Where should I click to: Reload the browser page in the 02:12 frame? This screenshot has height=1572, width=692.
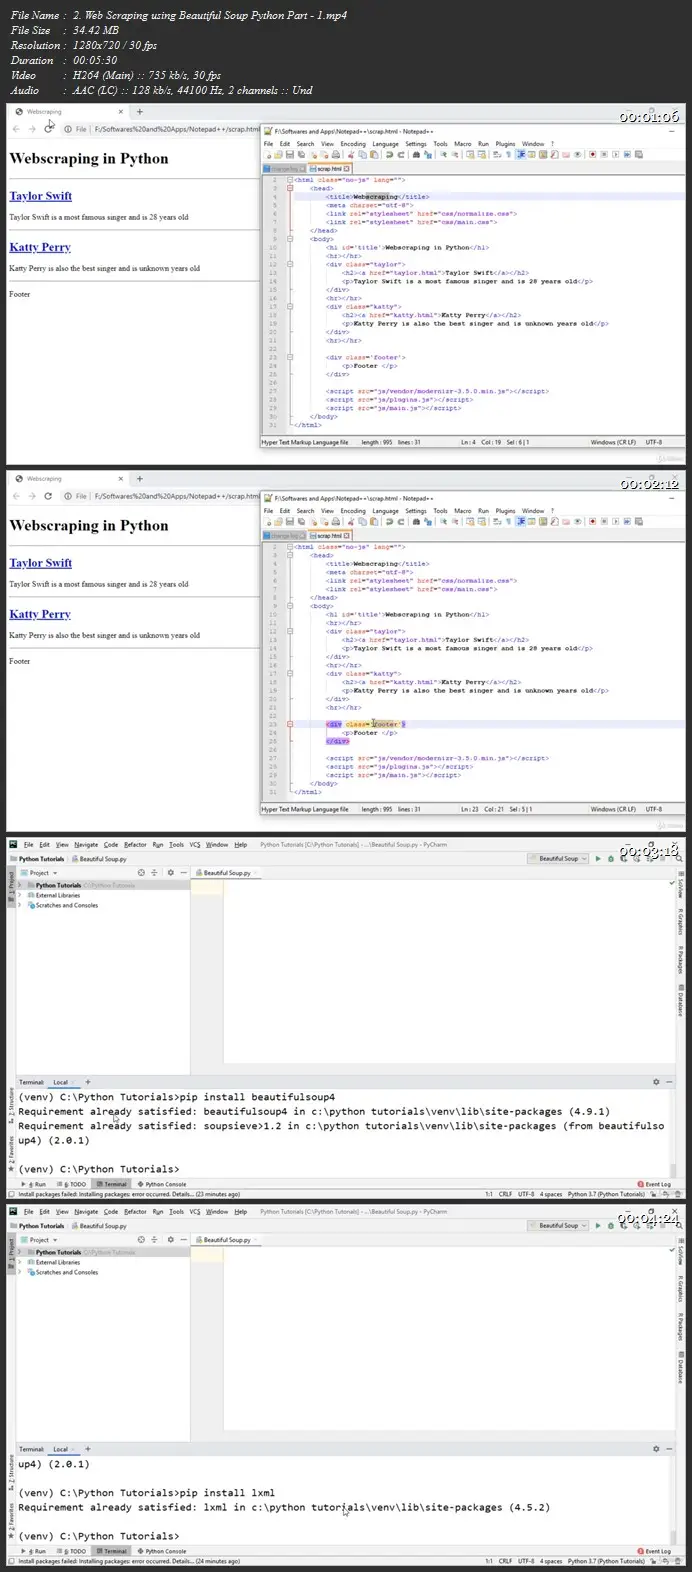tap(50, 496)
